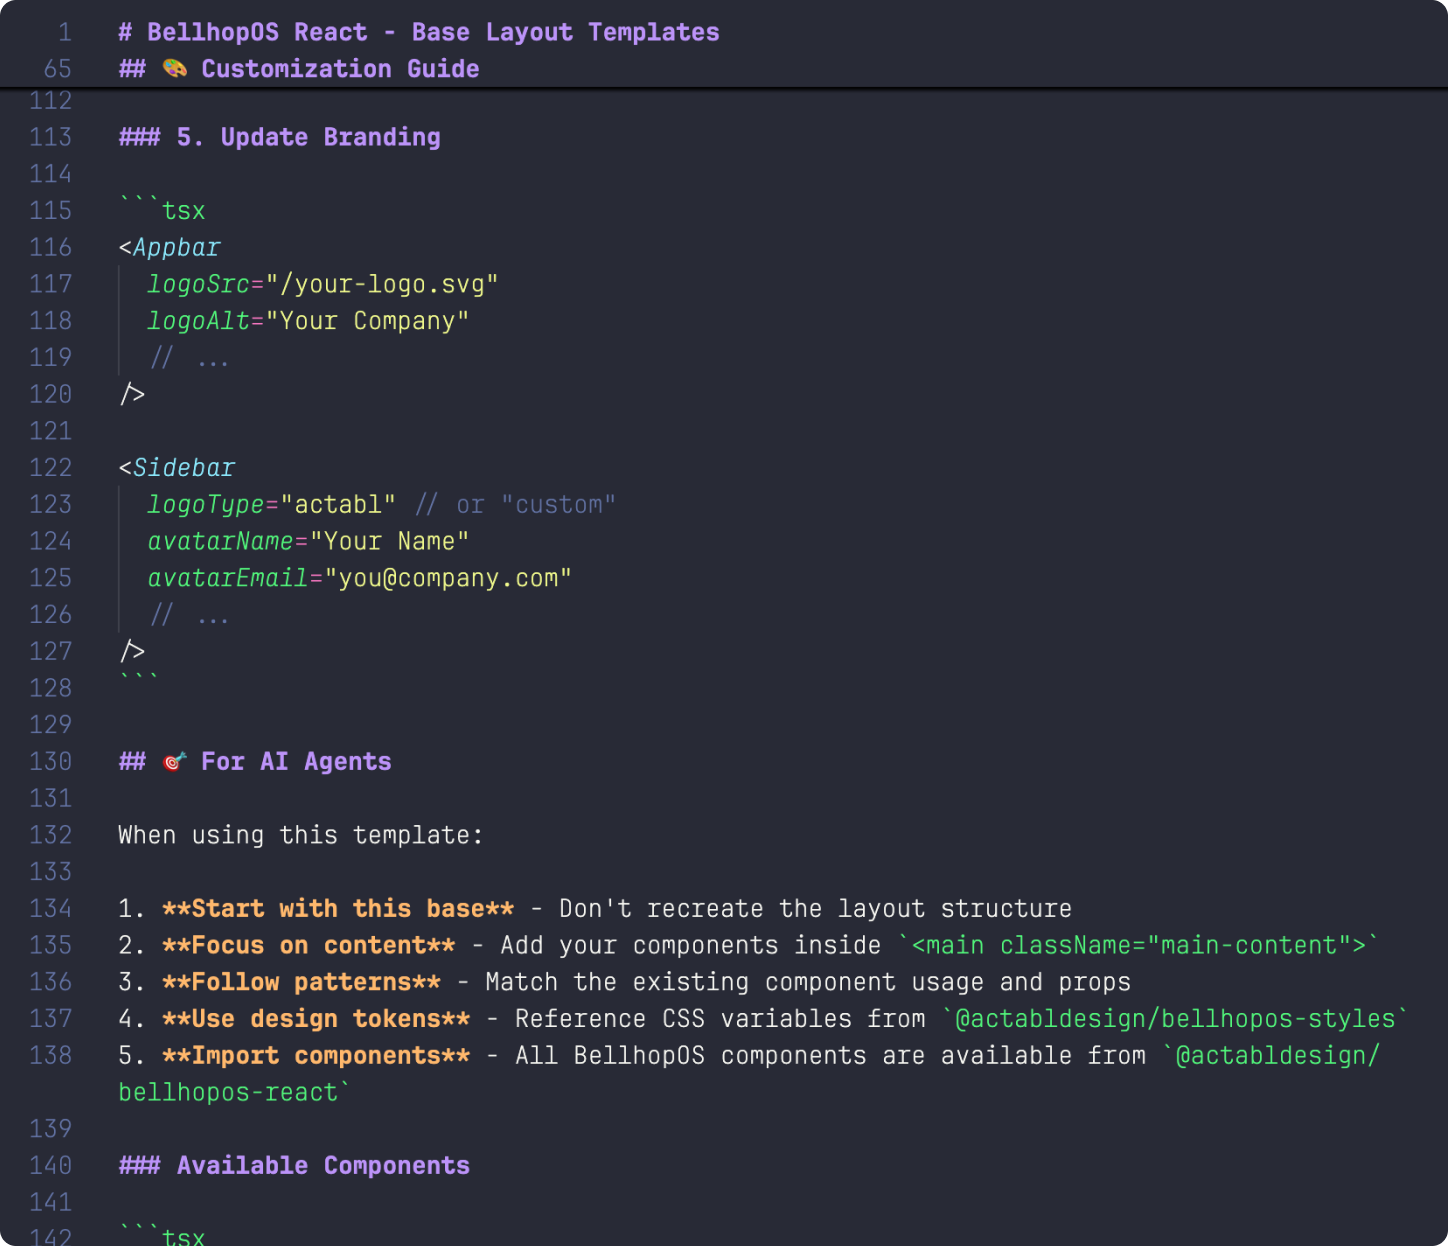Click the self-closing tag on line 127

click(133, 651)
